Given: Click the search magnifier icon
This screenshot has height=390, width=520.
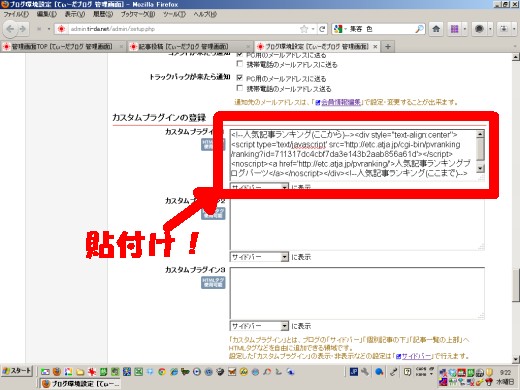Looking at the screenshot, I should pos(419,29).
